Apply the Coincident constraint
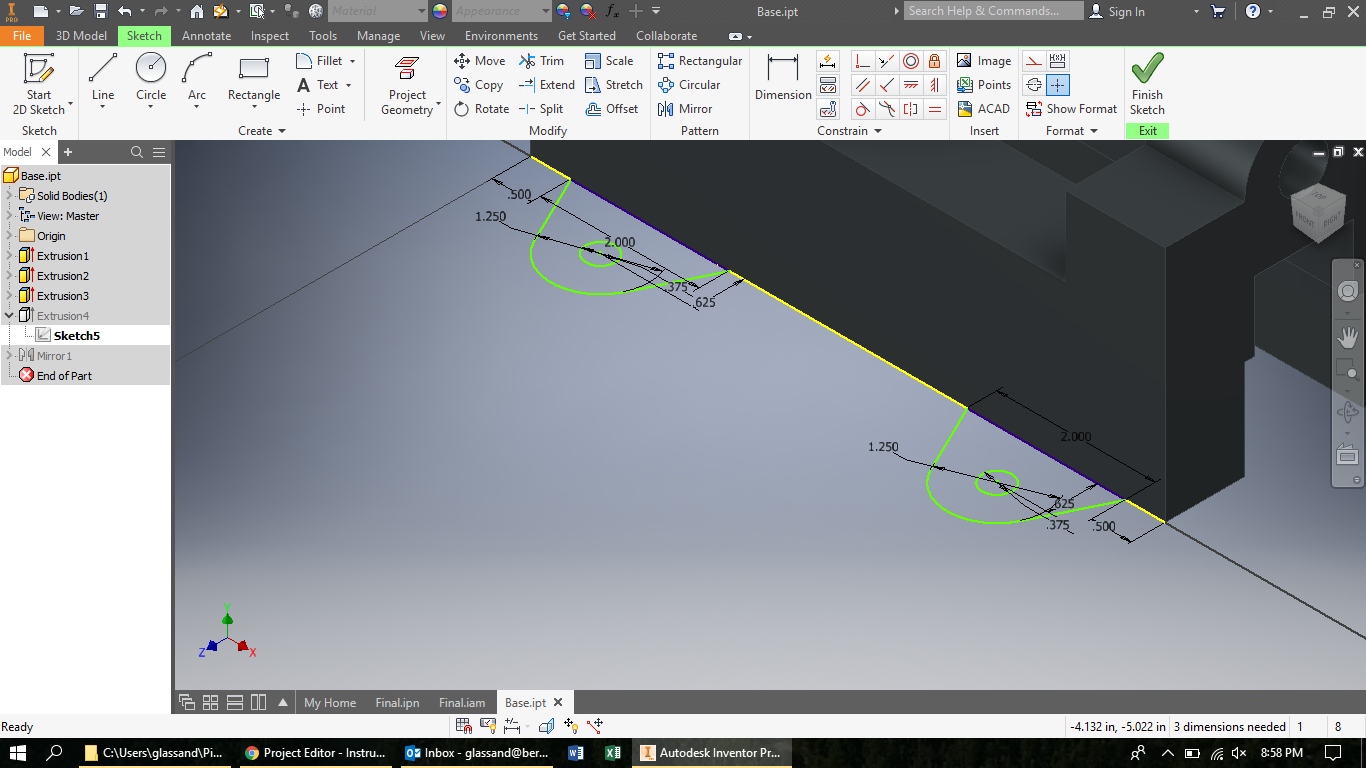Viewport: 1366px width, 768px height. 863,61
